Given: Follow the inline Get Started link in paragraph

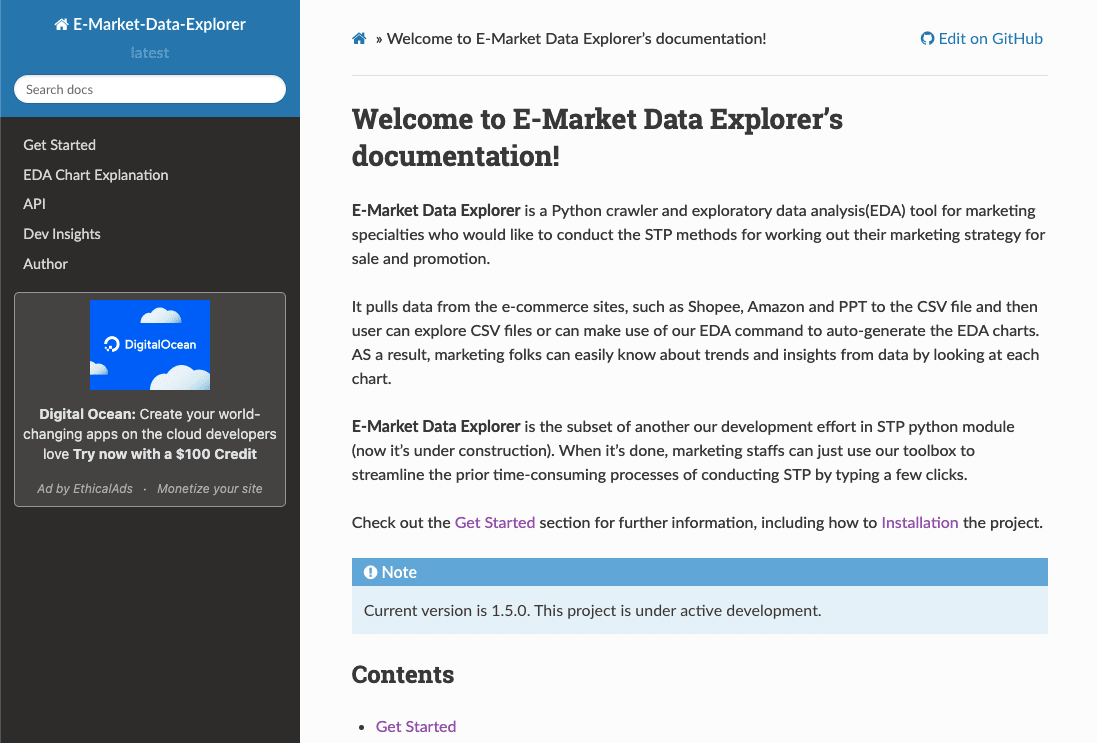Looking at the screenshot, I should point(495,523).
